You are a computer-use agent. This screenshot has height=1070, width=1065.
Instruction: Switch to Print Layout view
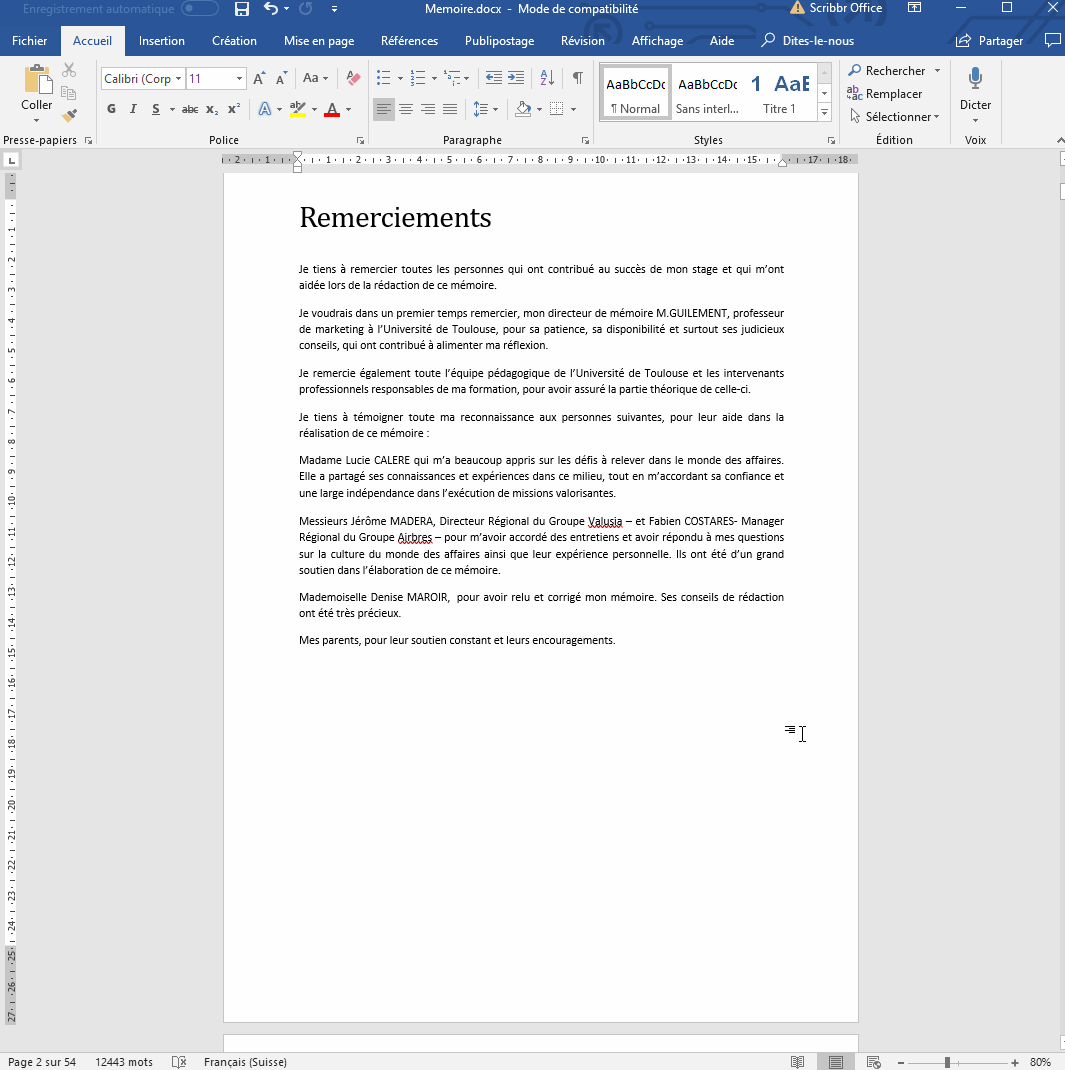pos(836,1062)
